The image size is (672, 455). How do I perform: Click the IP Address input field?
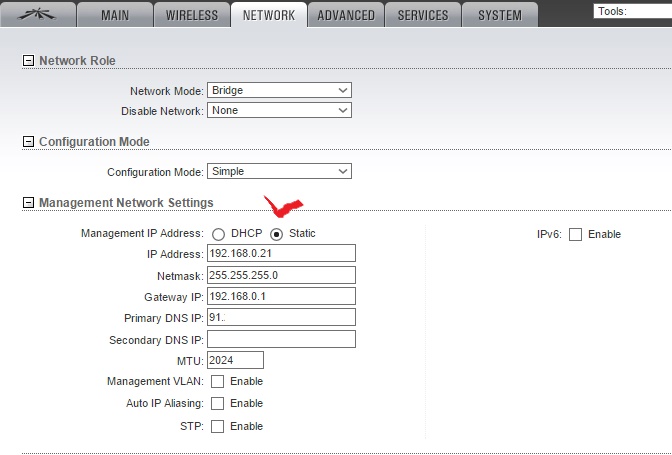click(281, 253)
